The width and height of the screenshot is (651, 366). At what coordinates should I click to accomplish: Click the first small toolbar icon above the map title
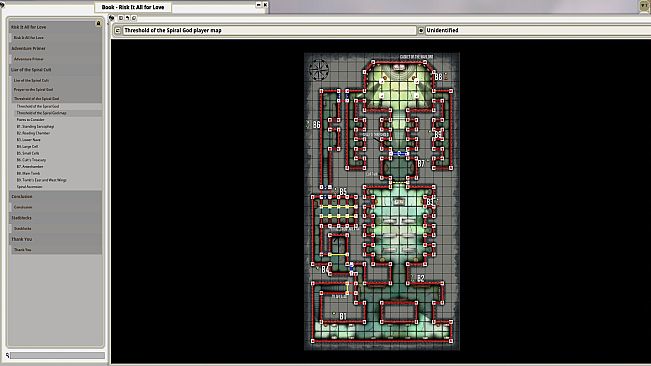click(x=121, y=18)
